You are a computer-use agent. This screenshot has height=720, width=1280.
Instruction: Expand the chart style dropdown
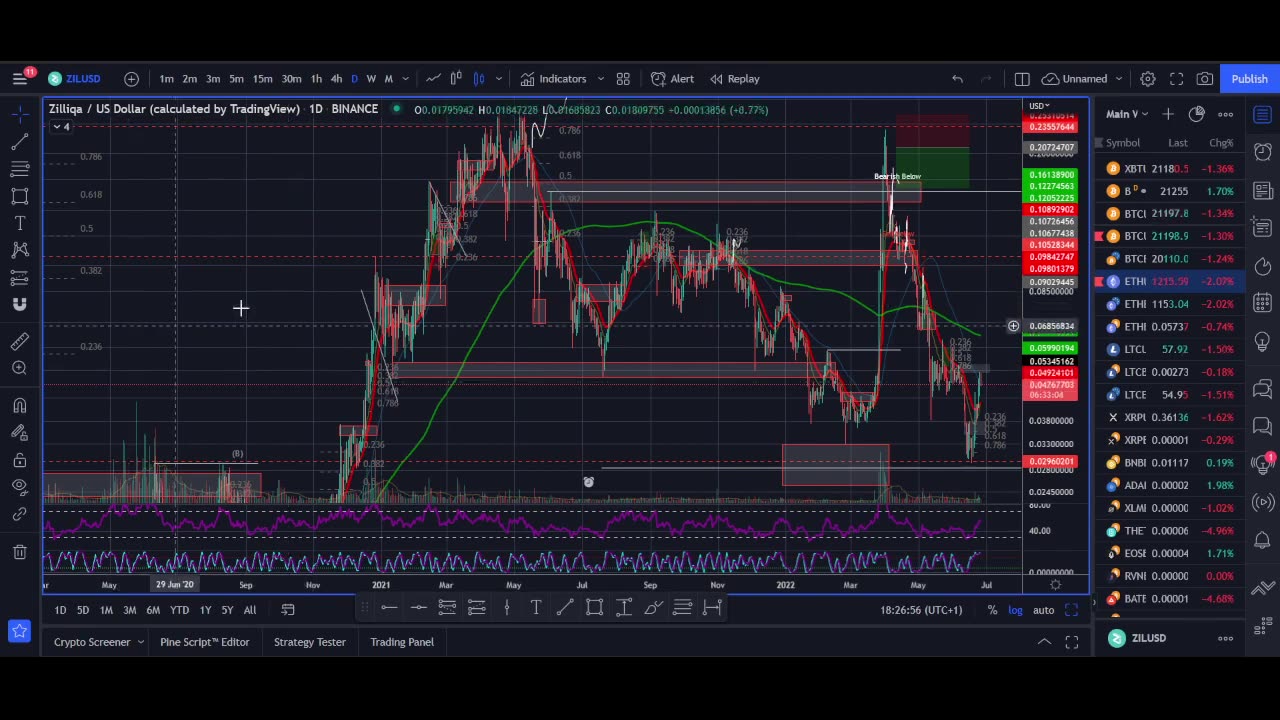pos(498,79)
